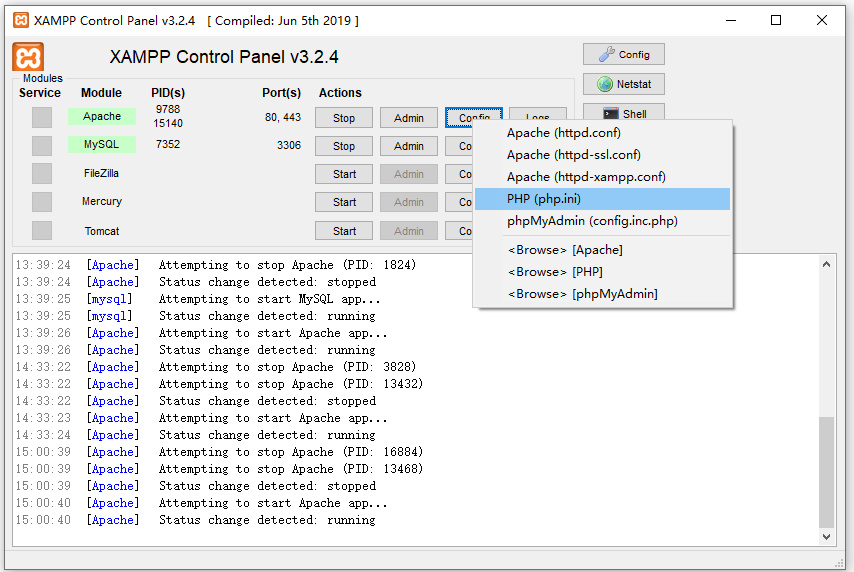Toggle the Mercury service checkbox
Image resolution: width=854 pixels, height=572 pixels.
pyautogui.click(x=42, y=202)
